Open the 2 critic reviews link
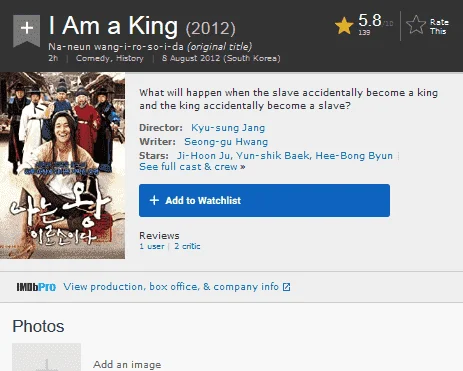 [187, 246]
